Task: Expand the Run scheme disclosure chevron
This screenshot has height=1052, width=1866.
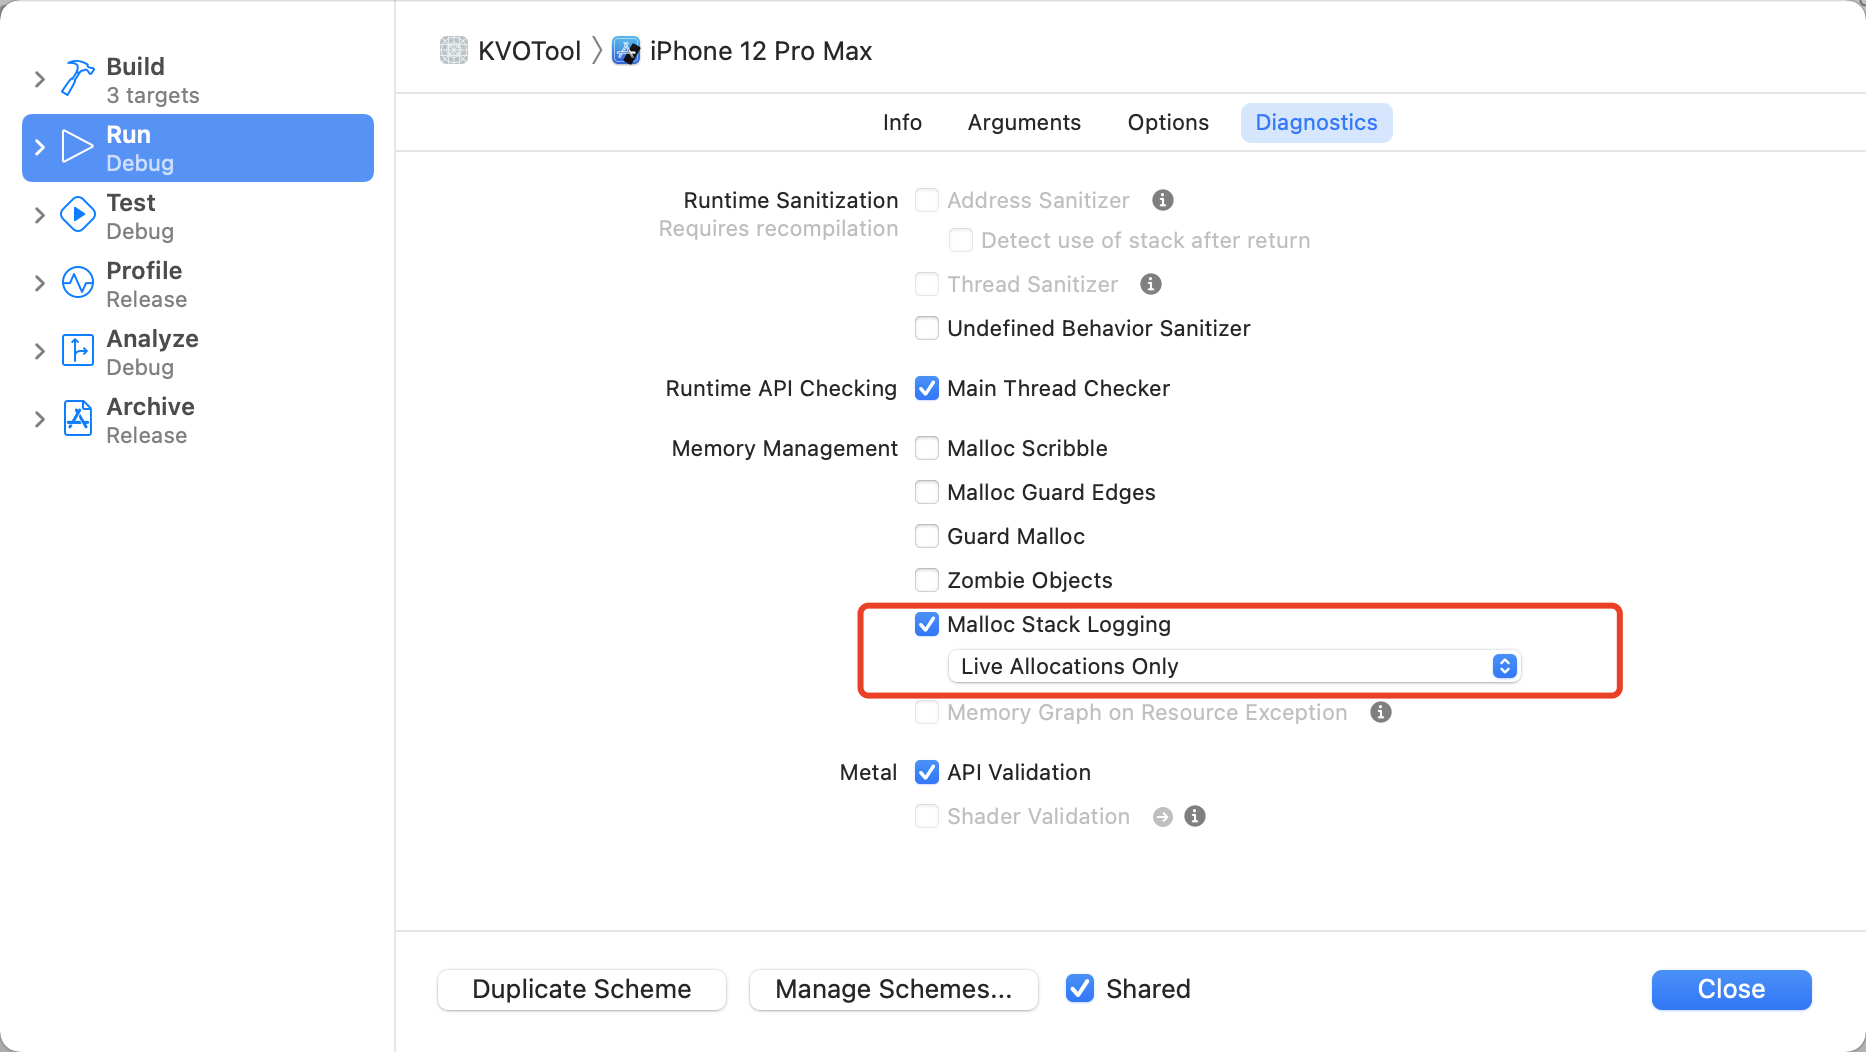Action: [x=39, y=146]
